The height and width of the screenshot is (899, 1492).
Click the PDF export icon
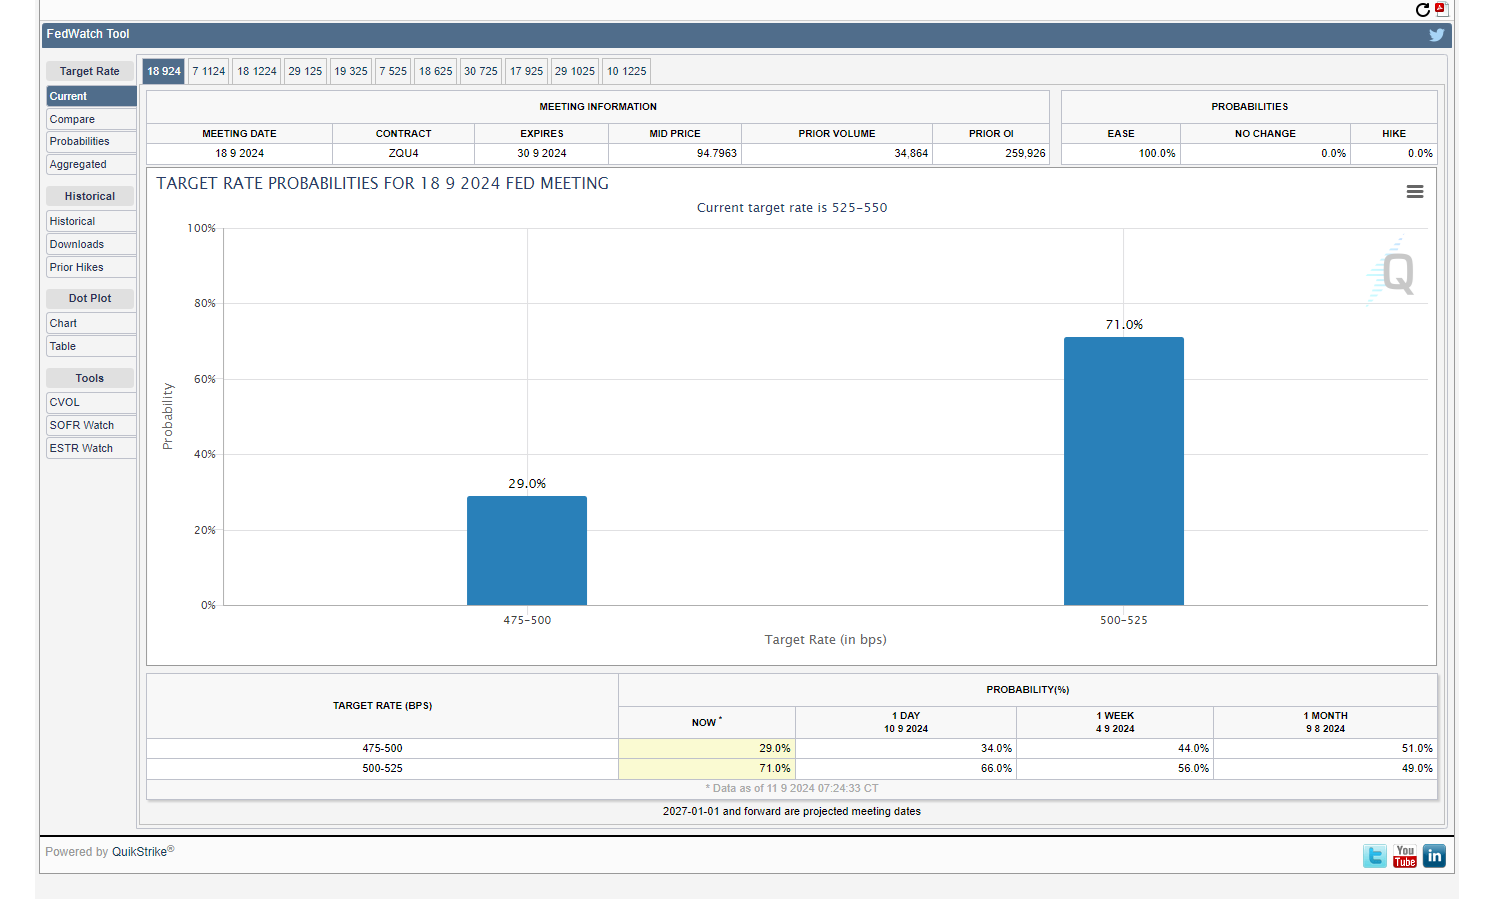1441,9
